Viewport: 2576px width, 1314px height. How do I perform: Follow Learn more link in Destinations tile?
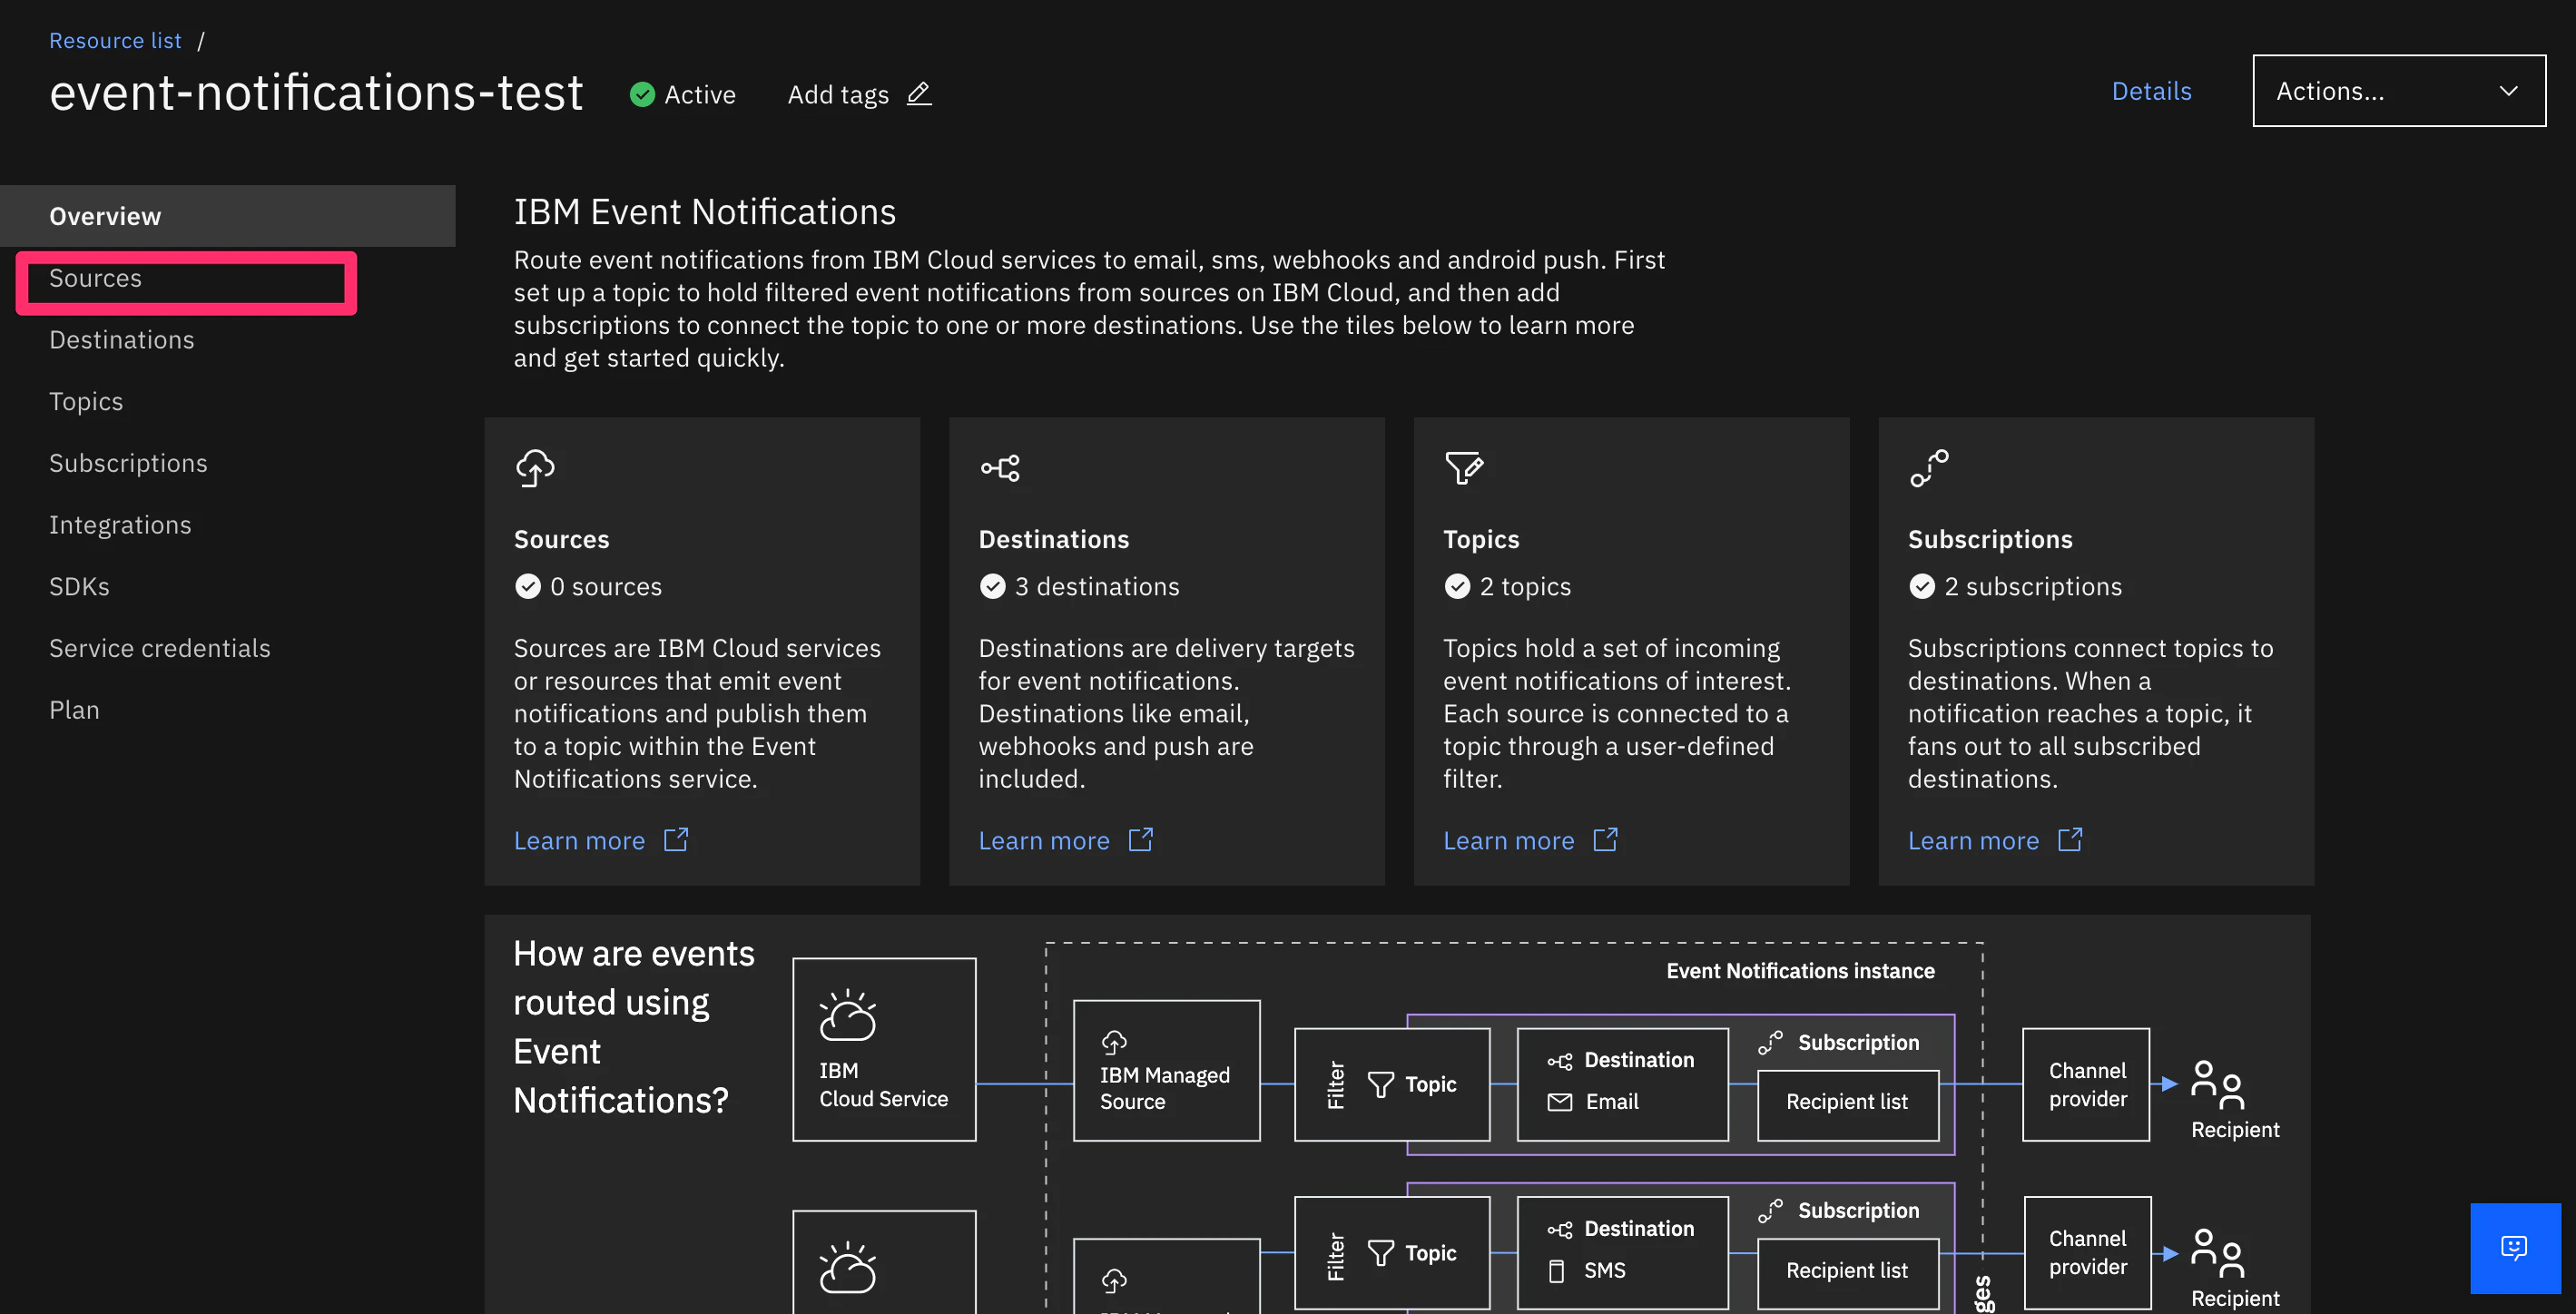coord(1044,841)
